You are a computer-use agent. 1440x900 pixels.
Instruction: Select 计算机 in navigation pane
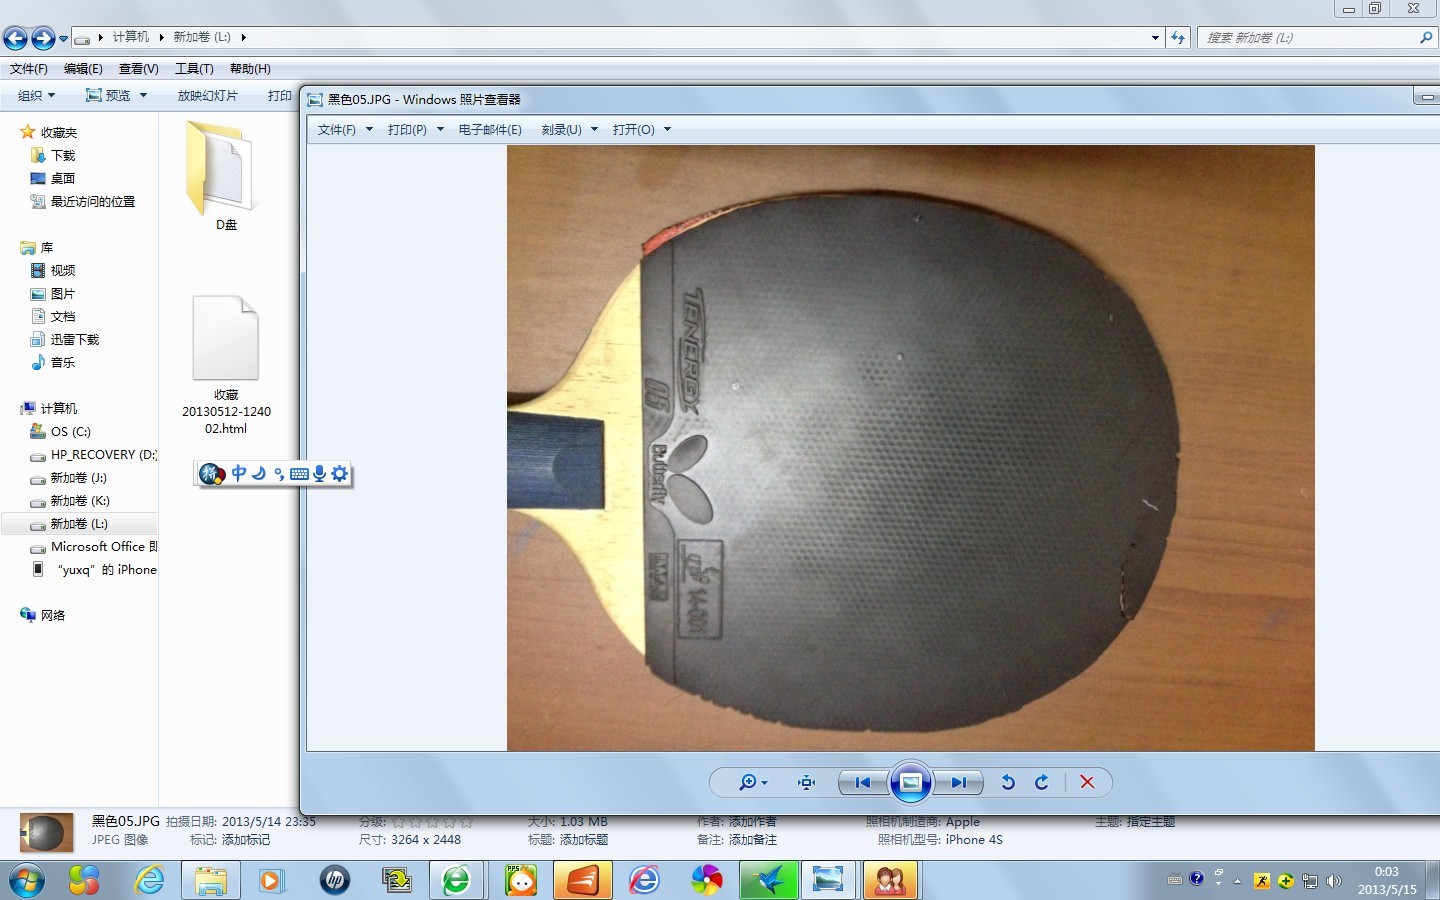click(59, 408)
